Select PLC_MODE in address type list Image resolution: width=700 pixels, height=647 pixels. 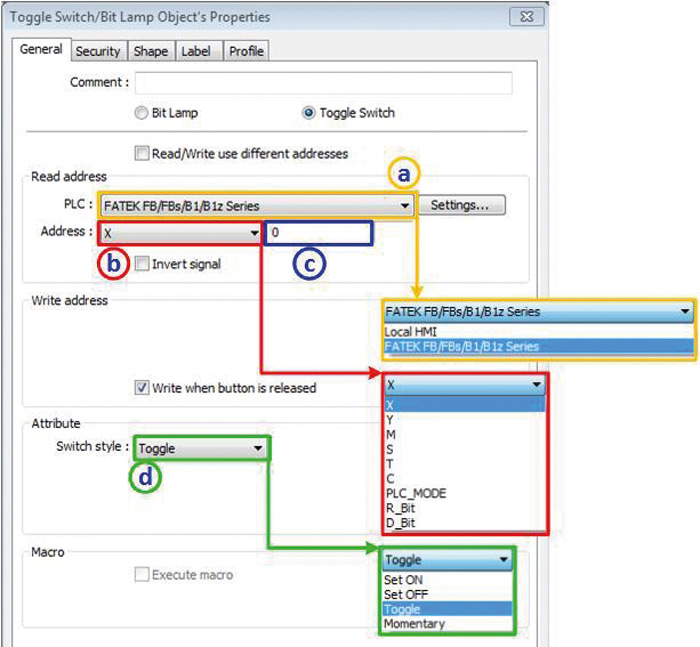[465, 493]
